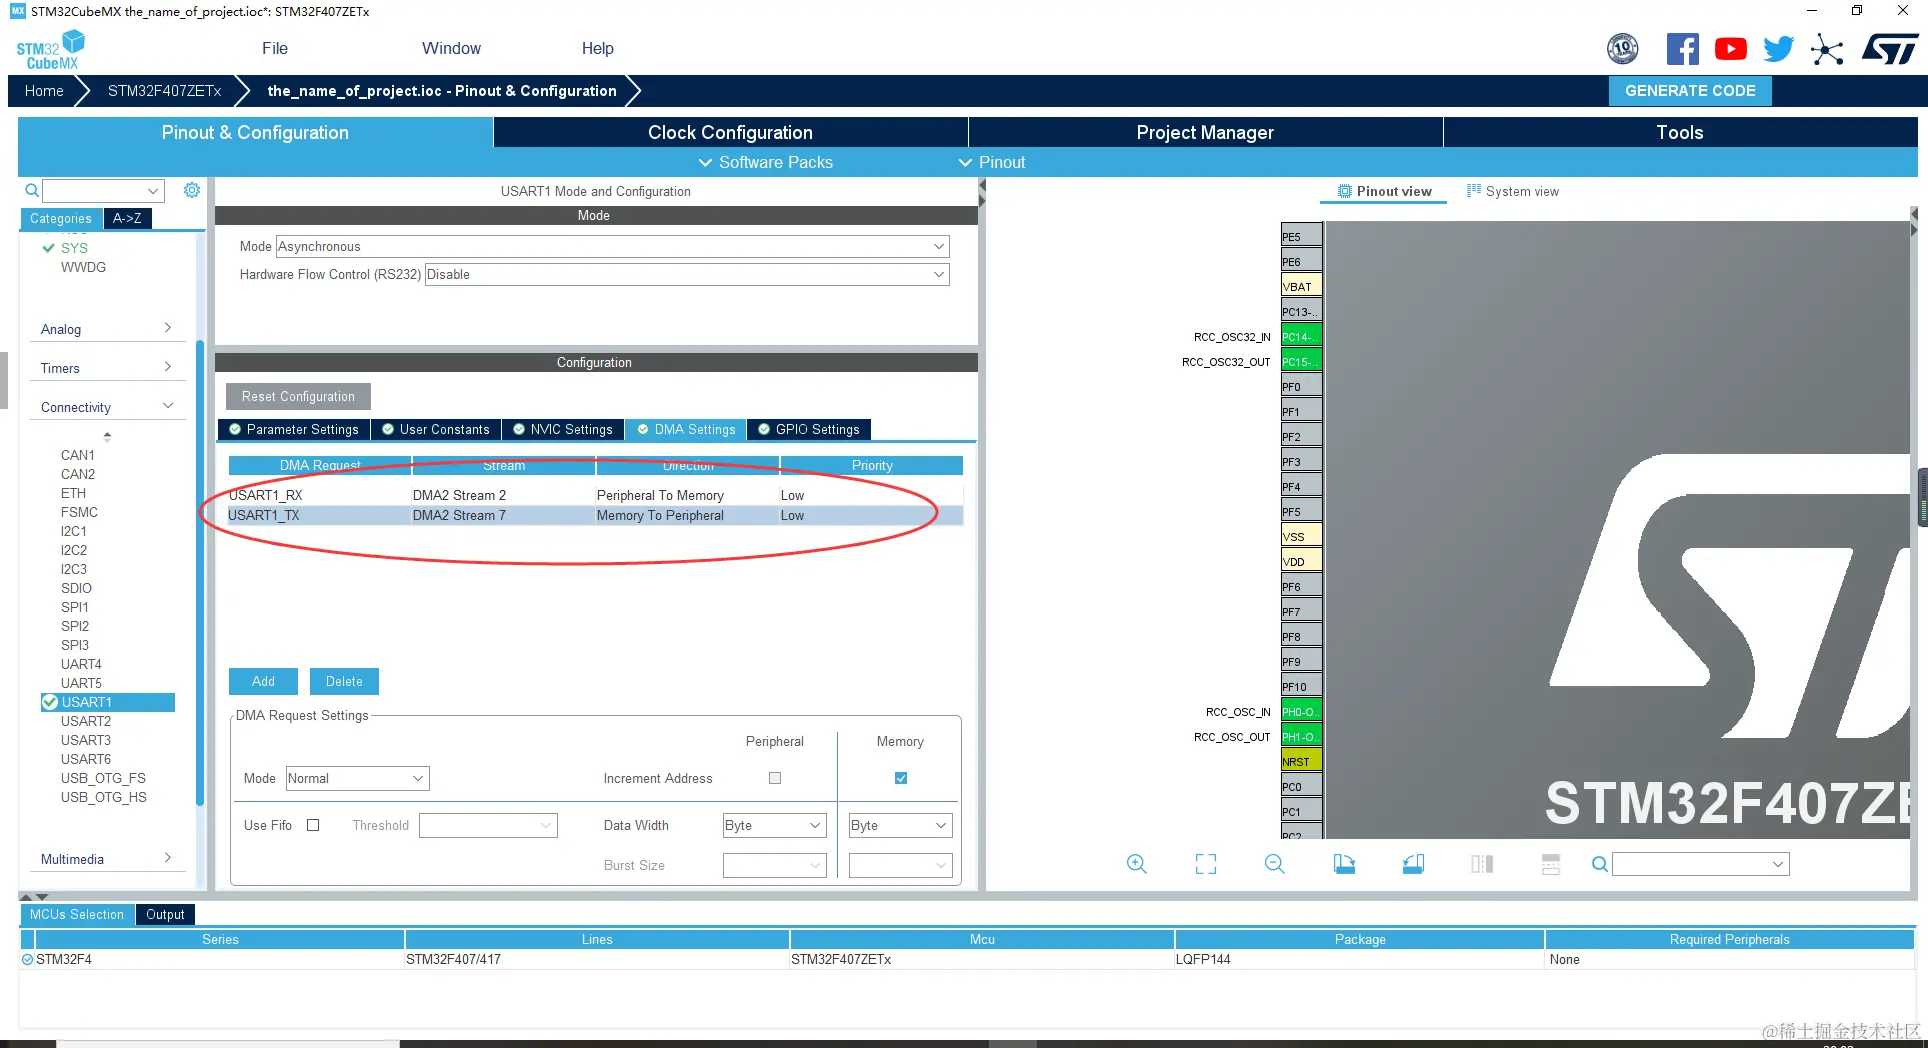
Task: Click the ST logo icon
Action: pos(1890,49)
